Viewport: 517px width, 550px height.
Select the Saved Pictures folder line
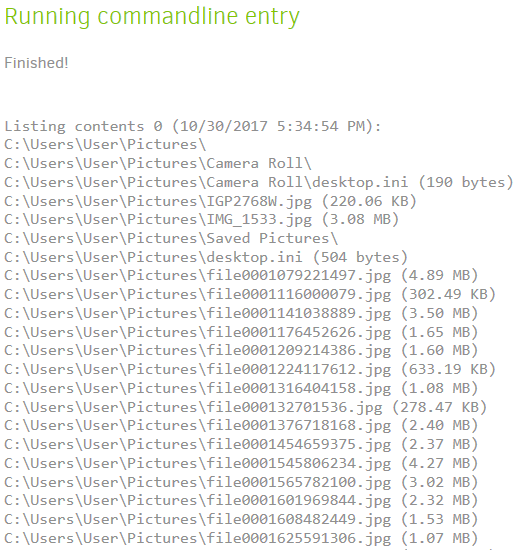[x=171, y=239]
